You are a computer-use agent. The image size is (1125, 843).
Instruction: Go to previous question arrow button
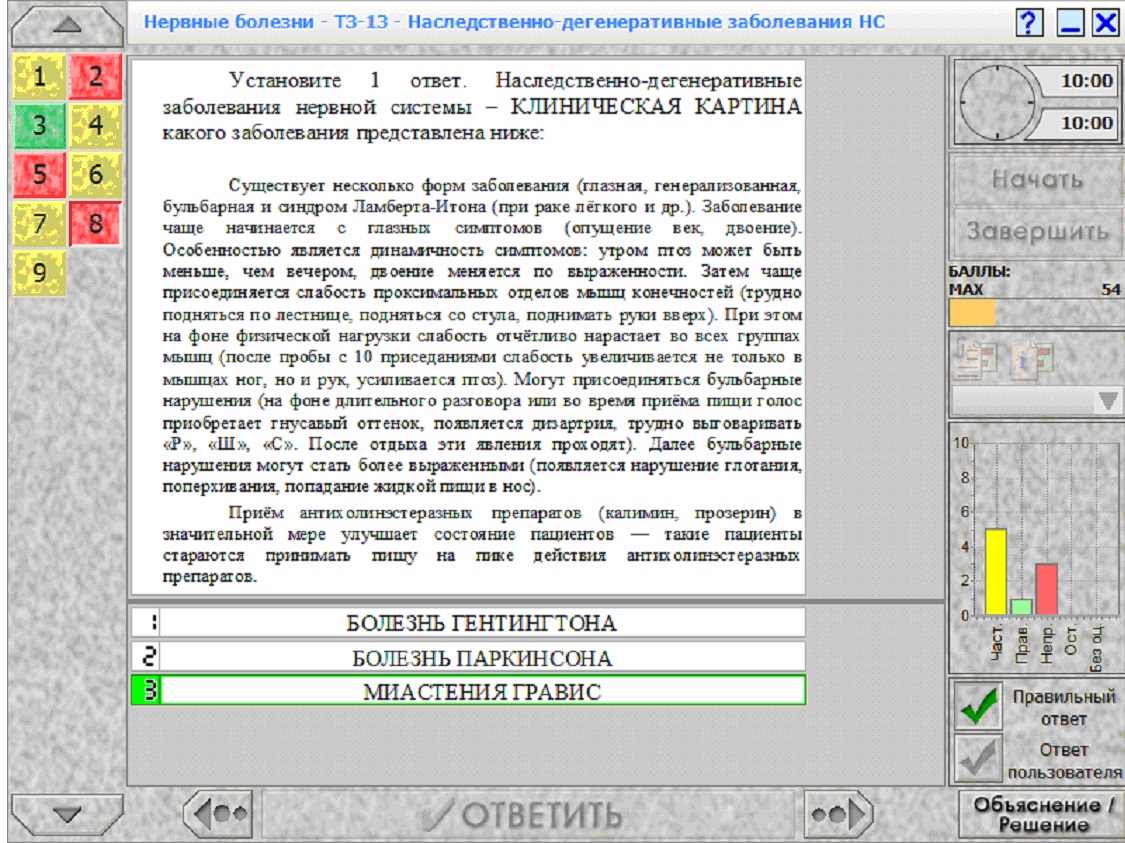tap(218, 814)
